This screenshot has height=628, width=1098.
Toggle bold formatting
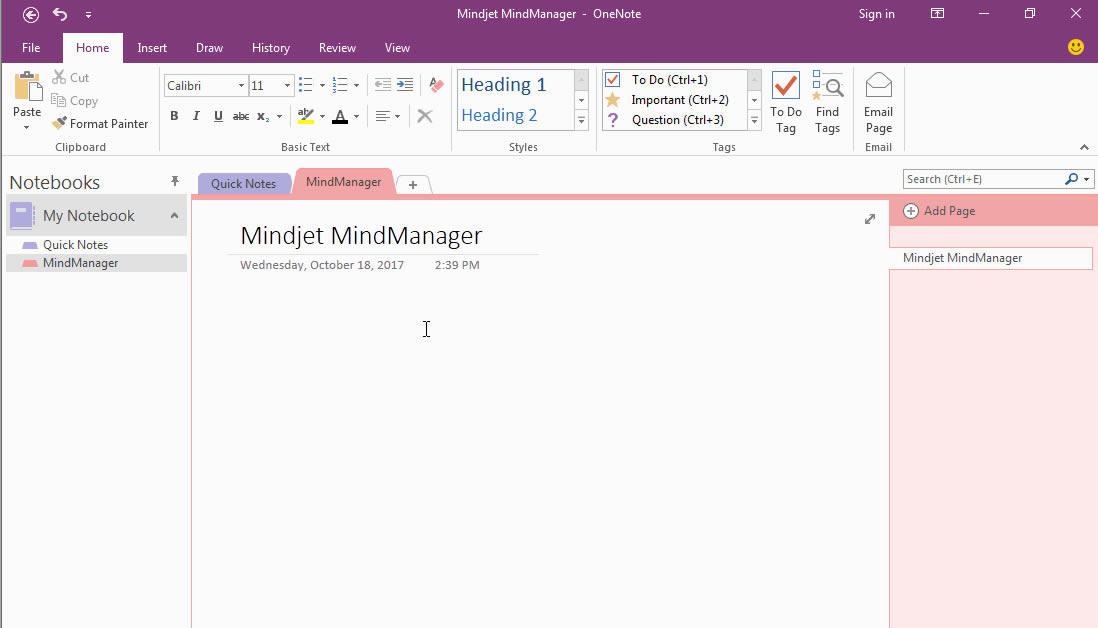click(x=173, y=116)
